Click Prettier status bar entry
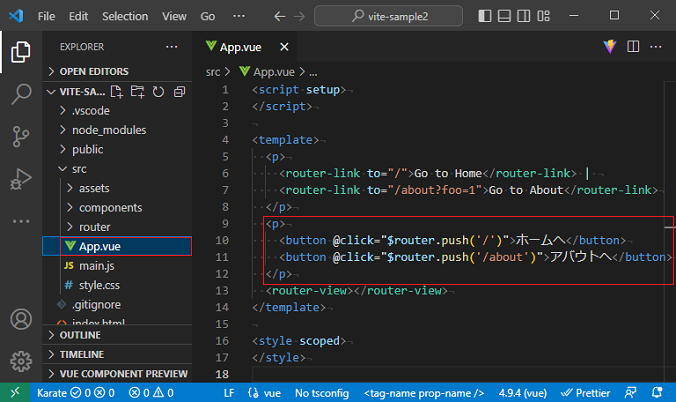The image size is (676, 402). [x=585, y=393]
